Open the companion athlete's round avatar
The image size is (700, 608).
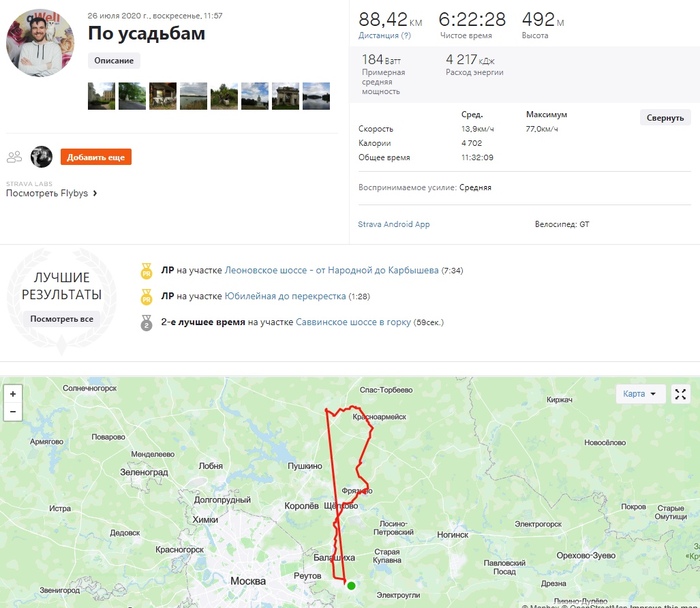coord(42,157)
